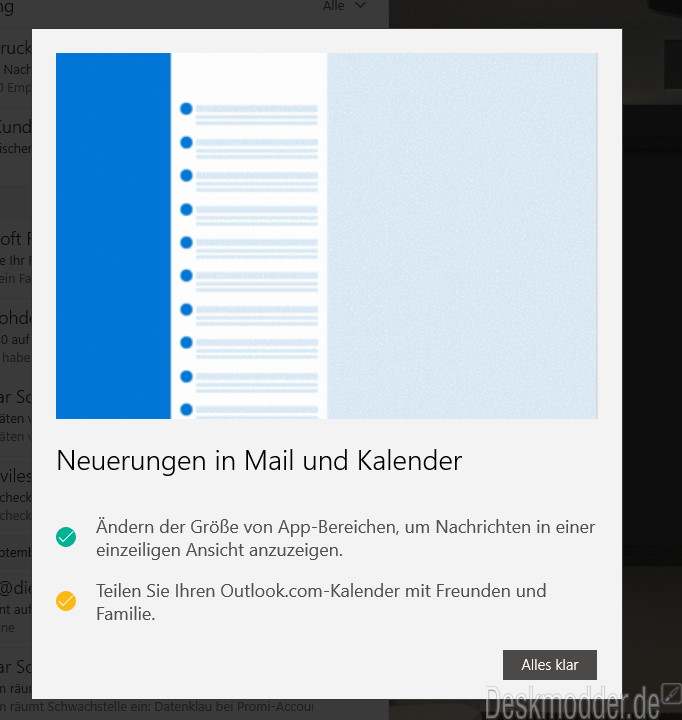Click the yellow checkmark icon
This screenshot has width=682, height=720.
(66, 601)
